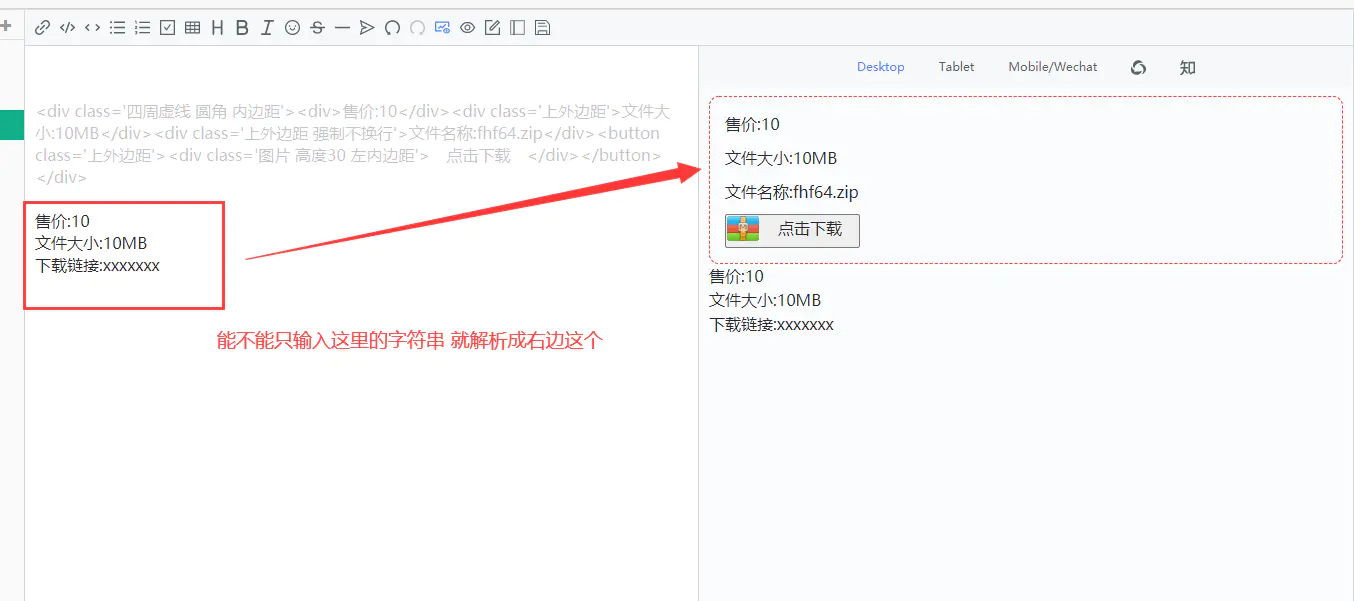Image resolution: width=1354 pixels, height=601 pixels.
Task: Redo the last edit
Action: pyautogui.click(x=417, y=28)
